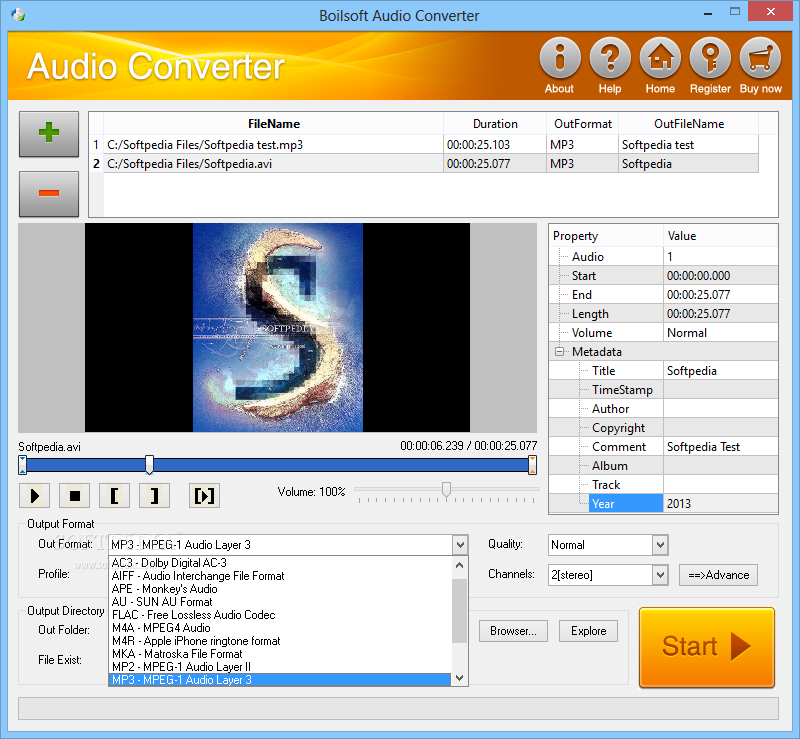Click the playback position slider handle
This screenshot has width=800, height=739.
point(149,465)
